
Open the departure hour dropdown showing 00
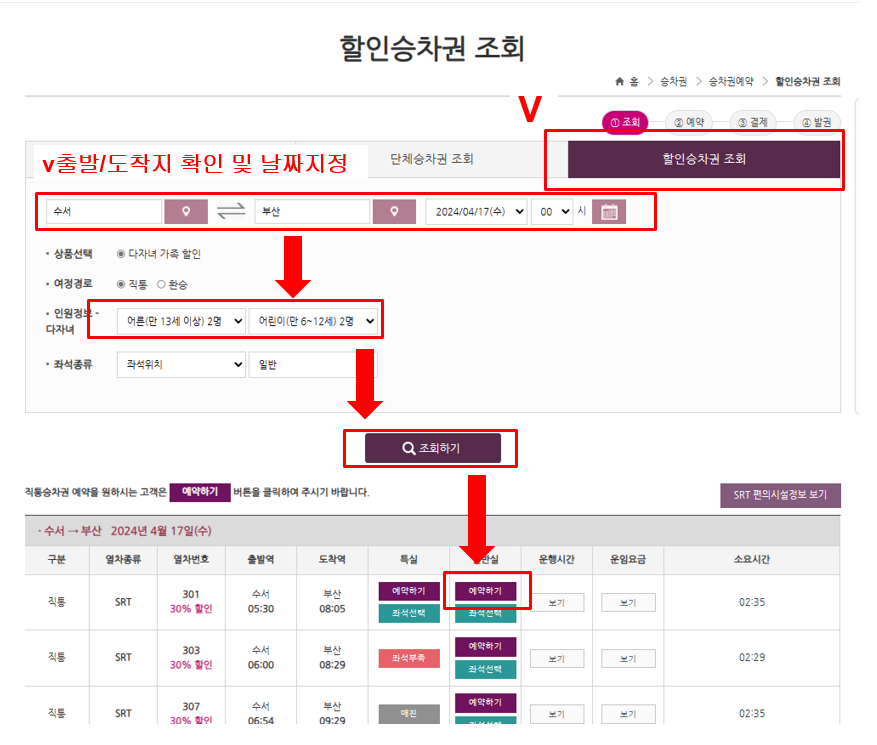[553, 211]
